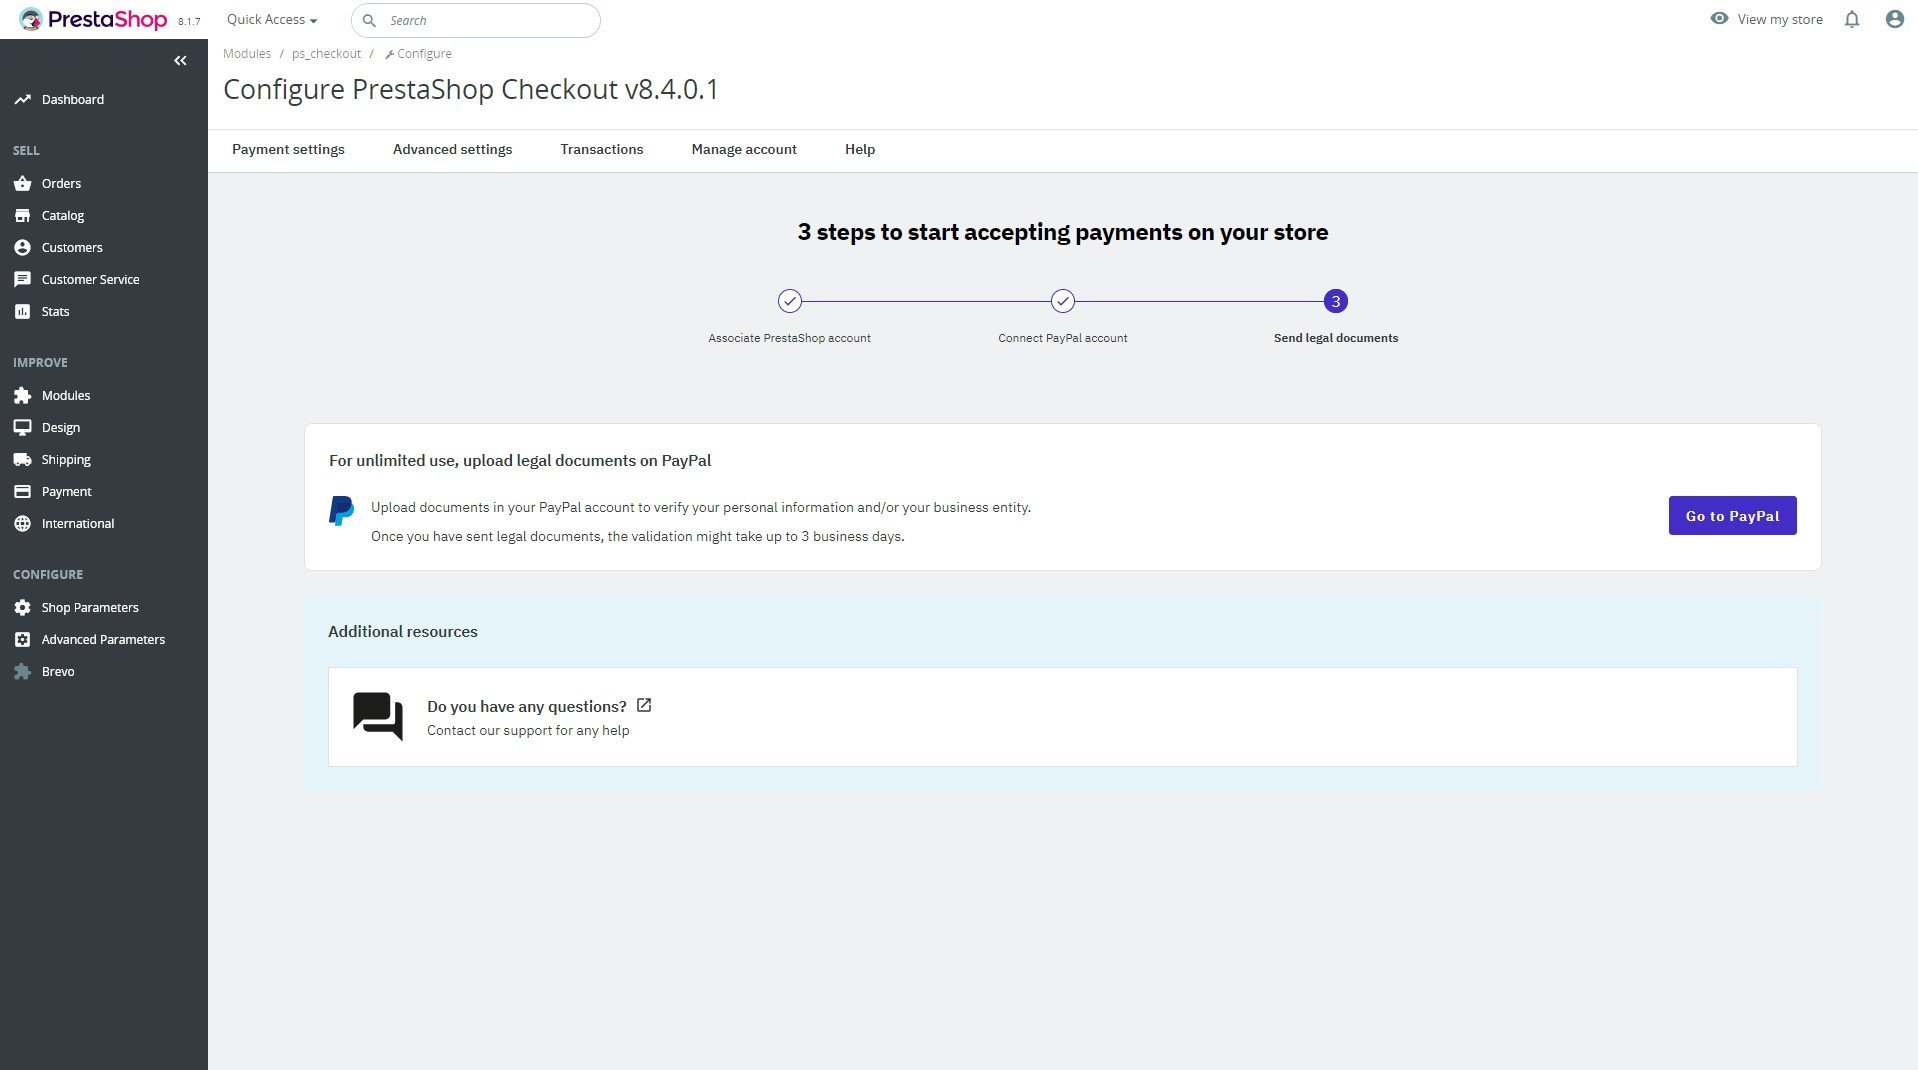Click the Associate PrestaShop account checkmark
This screenshot has height=1070, width=1918.
click(790, 301)
